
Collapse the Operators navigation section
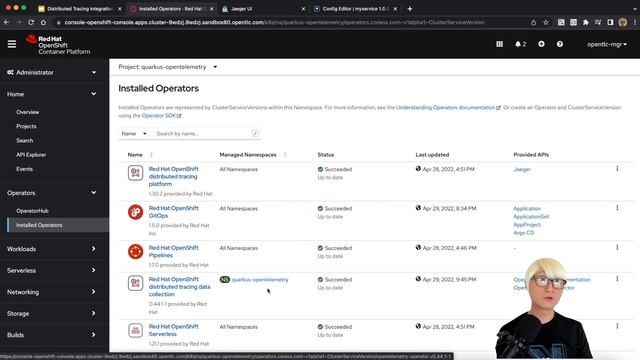coord(52,193)
